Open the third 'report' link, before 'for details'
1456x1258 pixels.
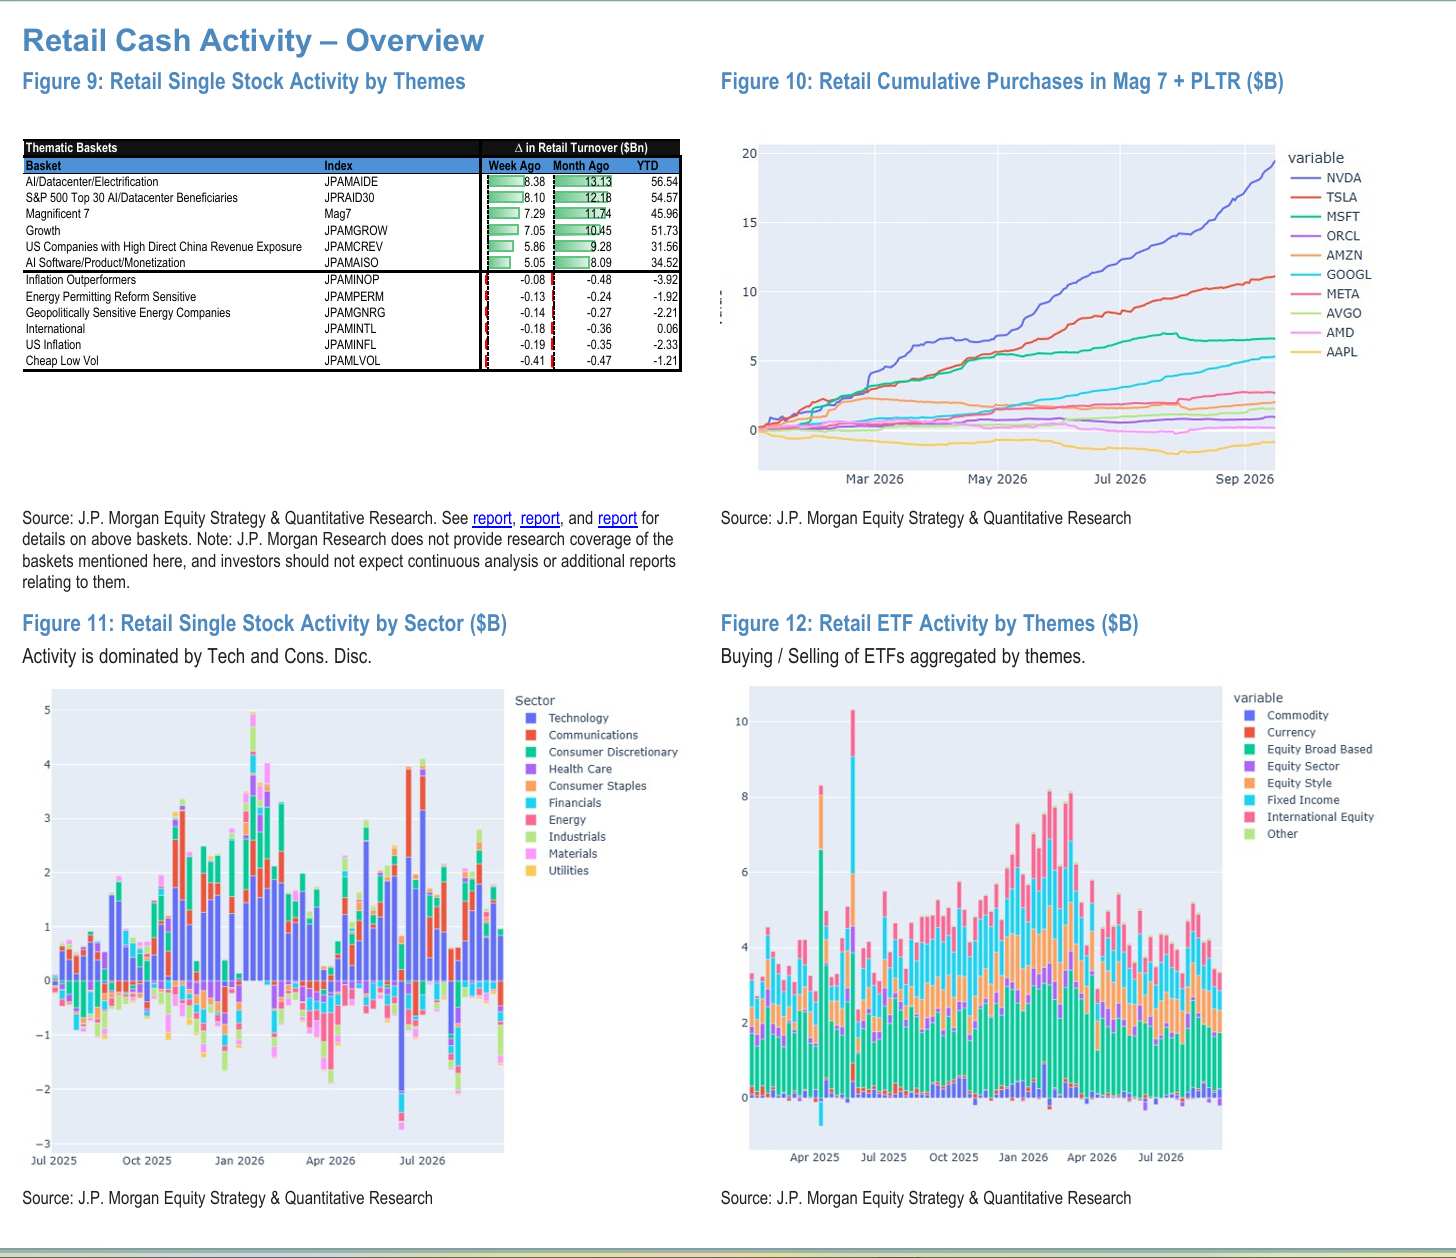617,518
